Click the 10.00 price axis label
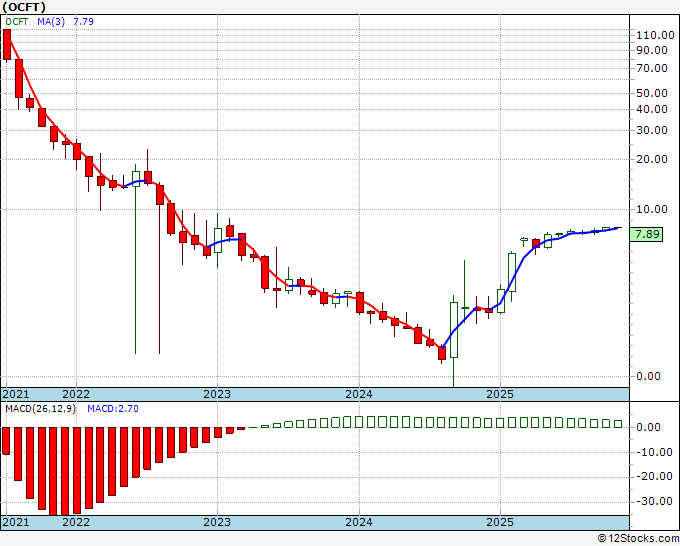680x546 pixels. tap(652, 209)
